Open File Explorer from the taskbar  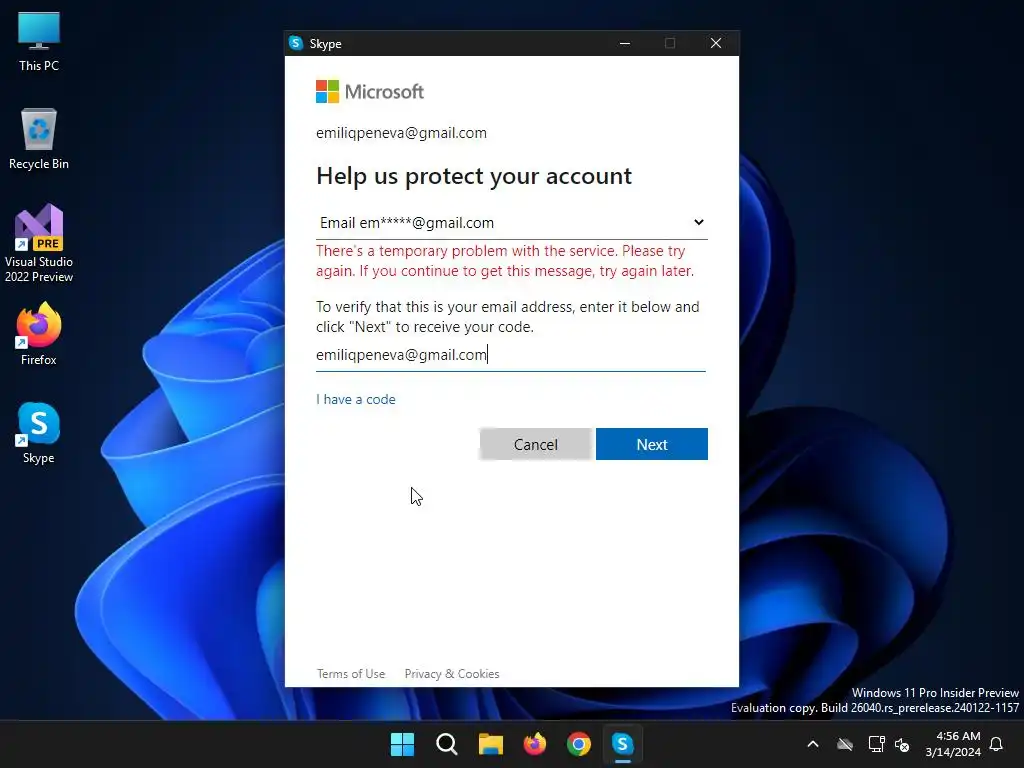[490, 744]
